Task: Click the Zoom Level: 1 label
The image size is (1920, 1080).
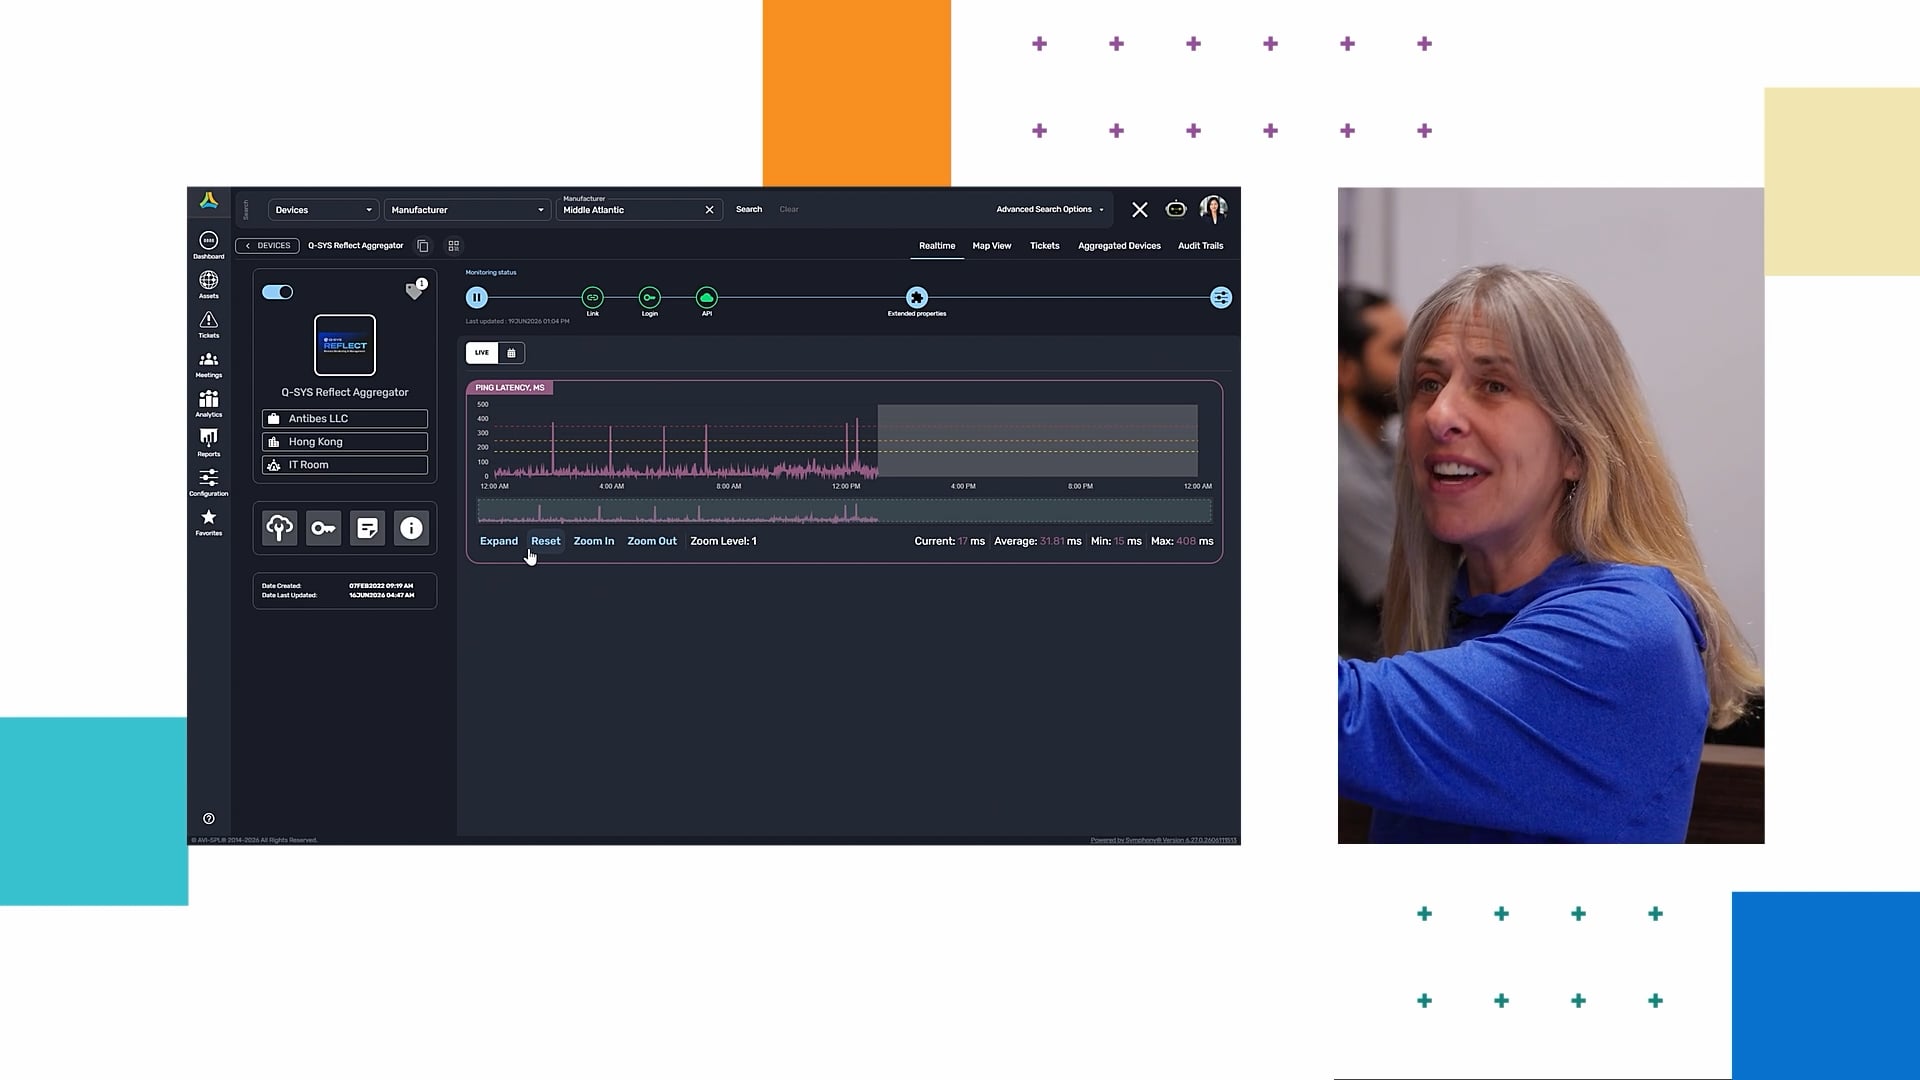Action: (723, 541)
